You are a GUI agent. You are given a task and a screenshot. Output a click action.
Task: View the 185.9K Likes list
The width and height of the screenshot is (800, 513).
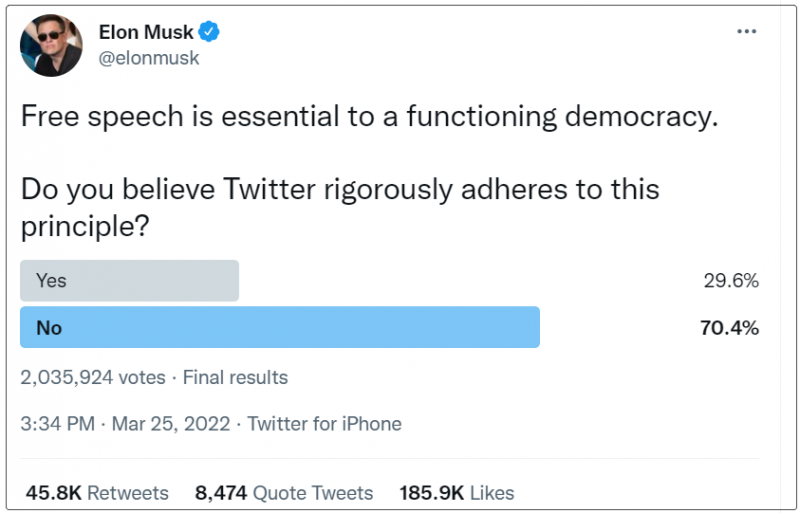click(457, 493)
